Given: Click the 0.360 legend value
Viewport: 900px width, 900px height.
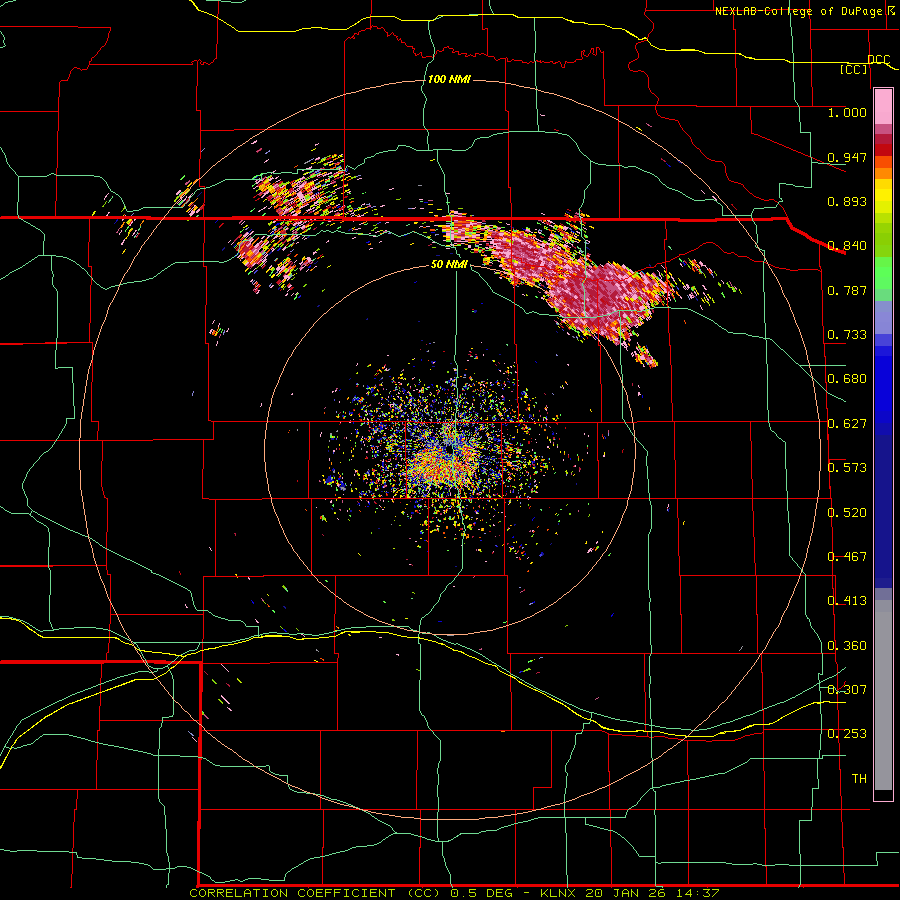Looking at the screenshot, I should (847, 645).
